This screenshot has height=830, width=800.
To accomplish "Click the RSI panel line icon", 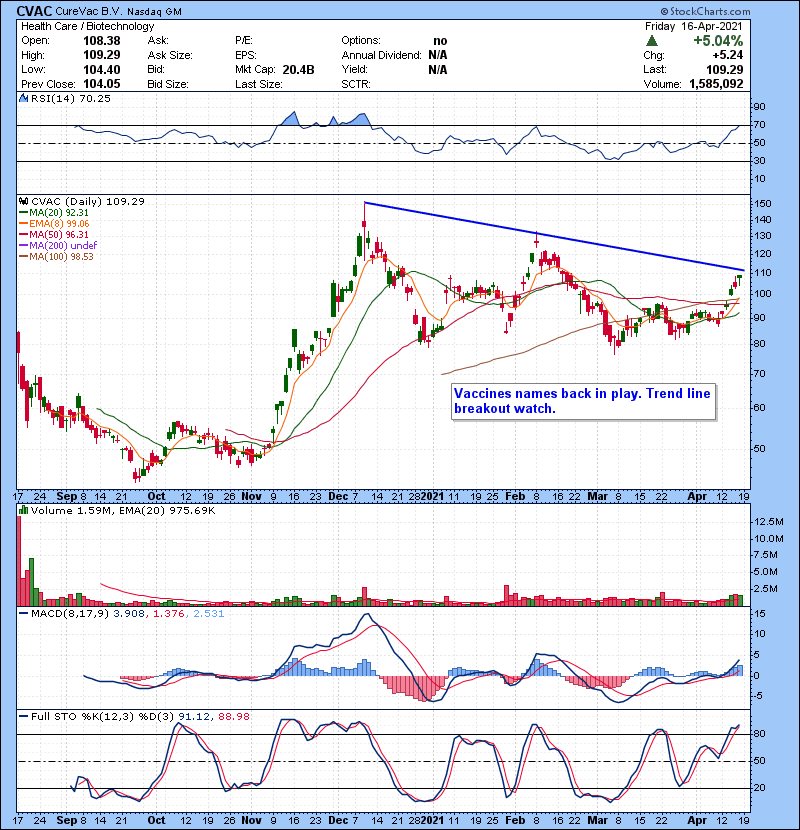I will (23, 98).
